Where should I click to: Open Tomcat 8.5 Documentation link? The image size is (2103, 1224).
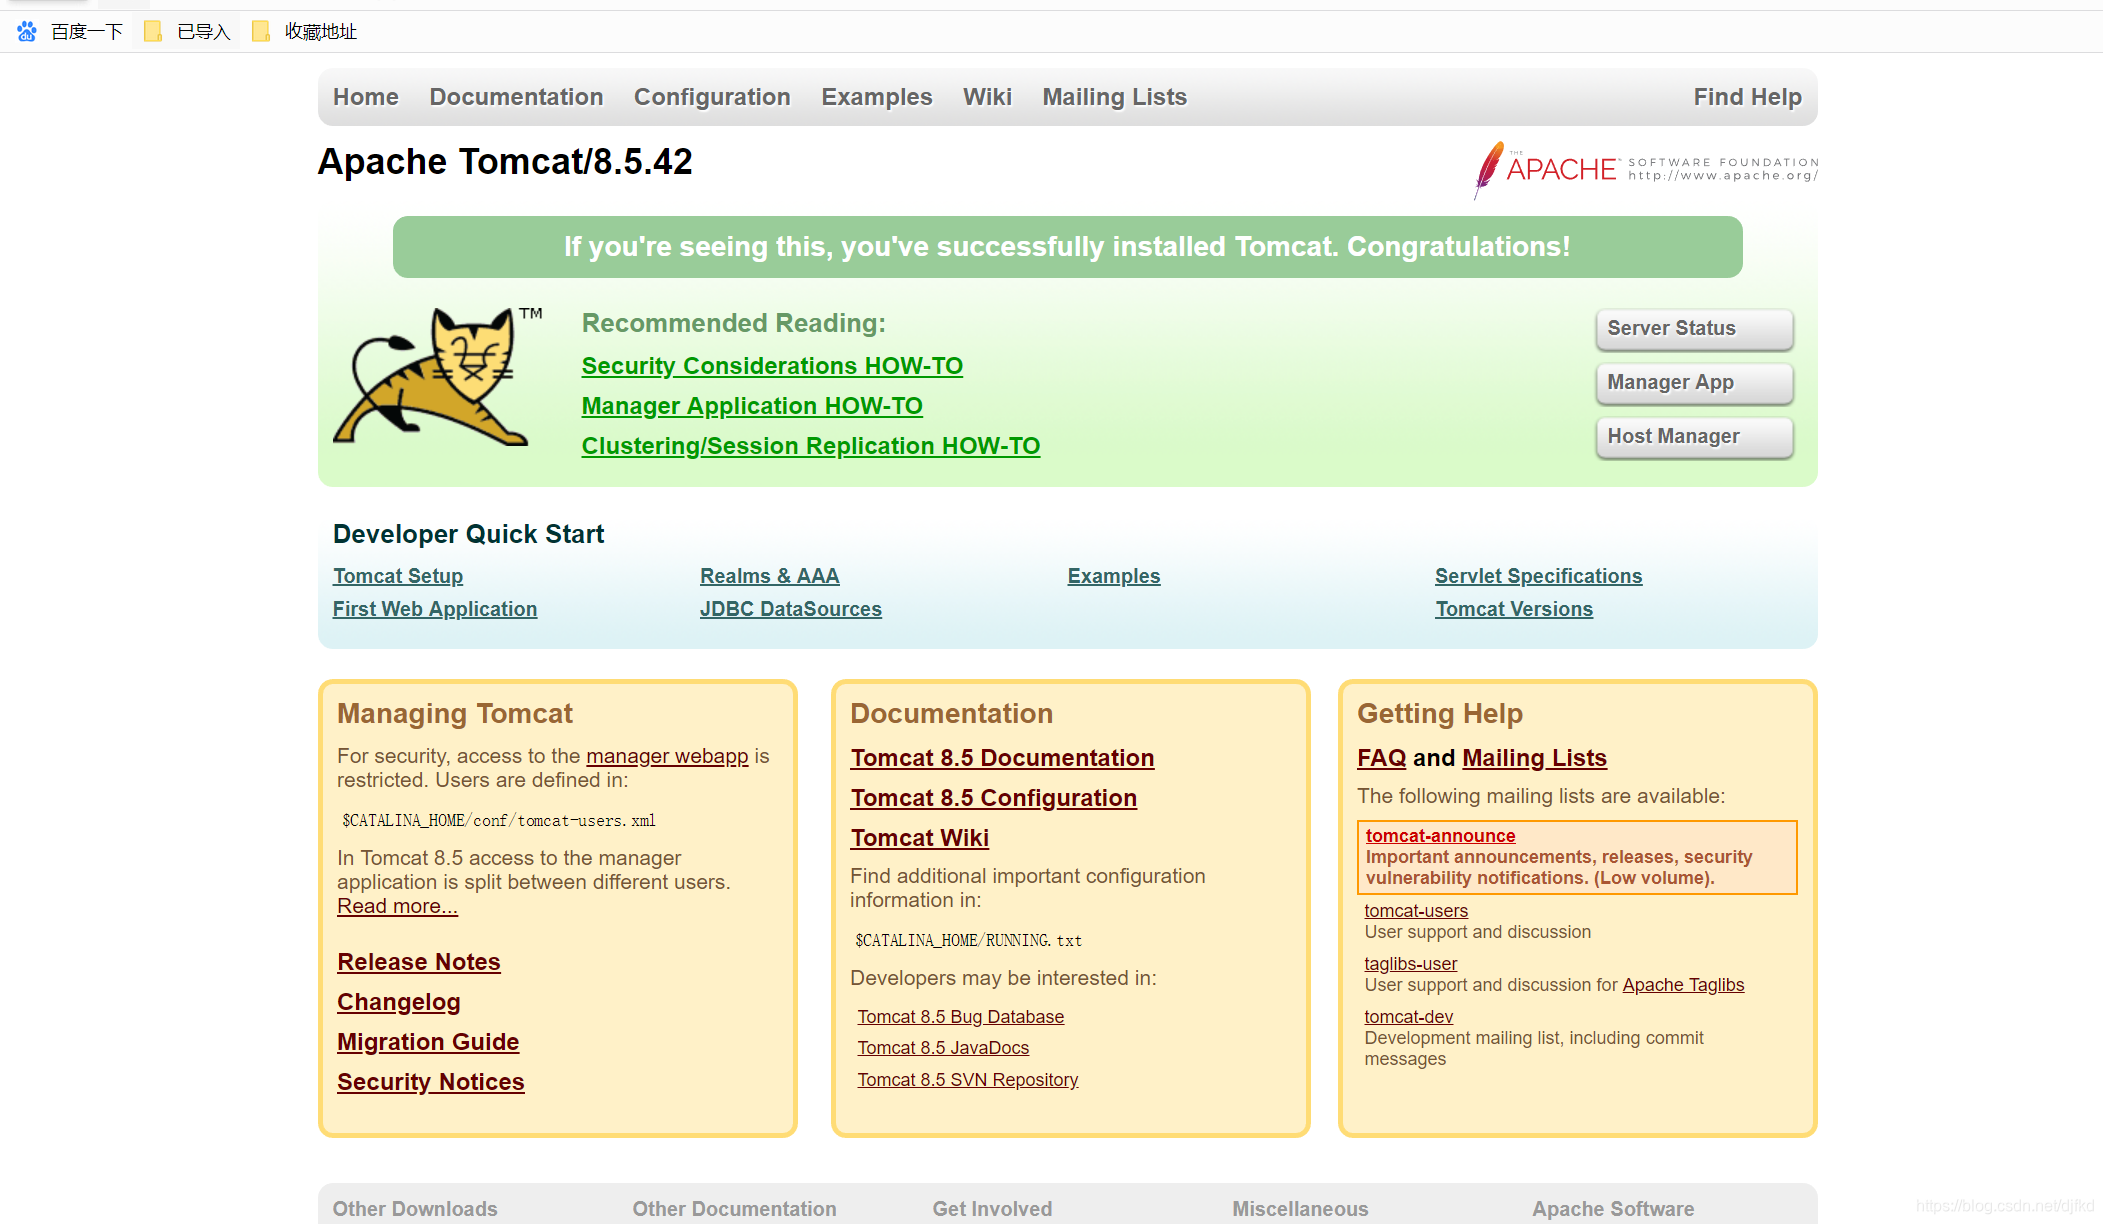[x=1002, y=758]
